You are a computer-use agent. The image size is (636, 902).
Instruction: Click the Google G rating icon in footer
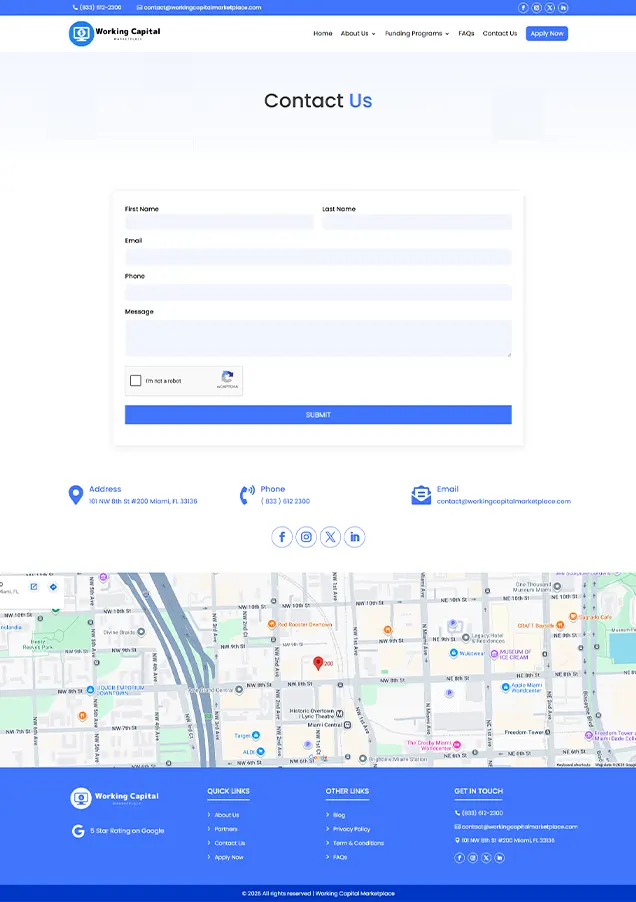pyautogui.click(x=78, y=831)
